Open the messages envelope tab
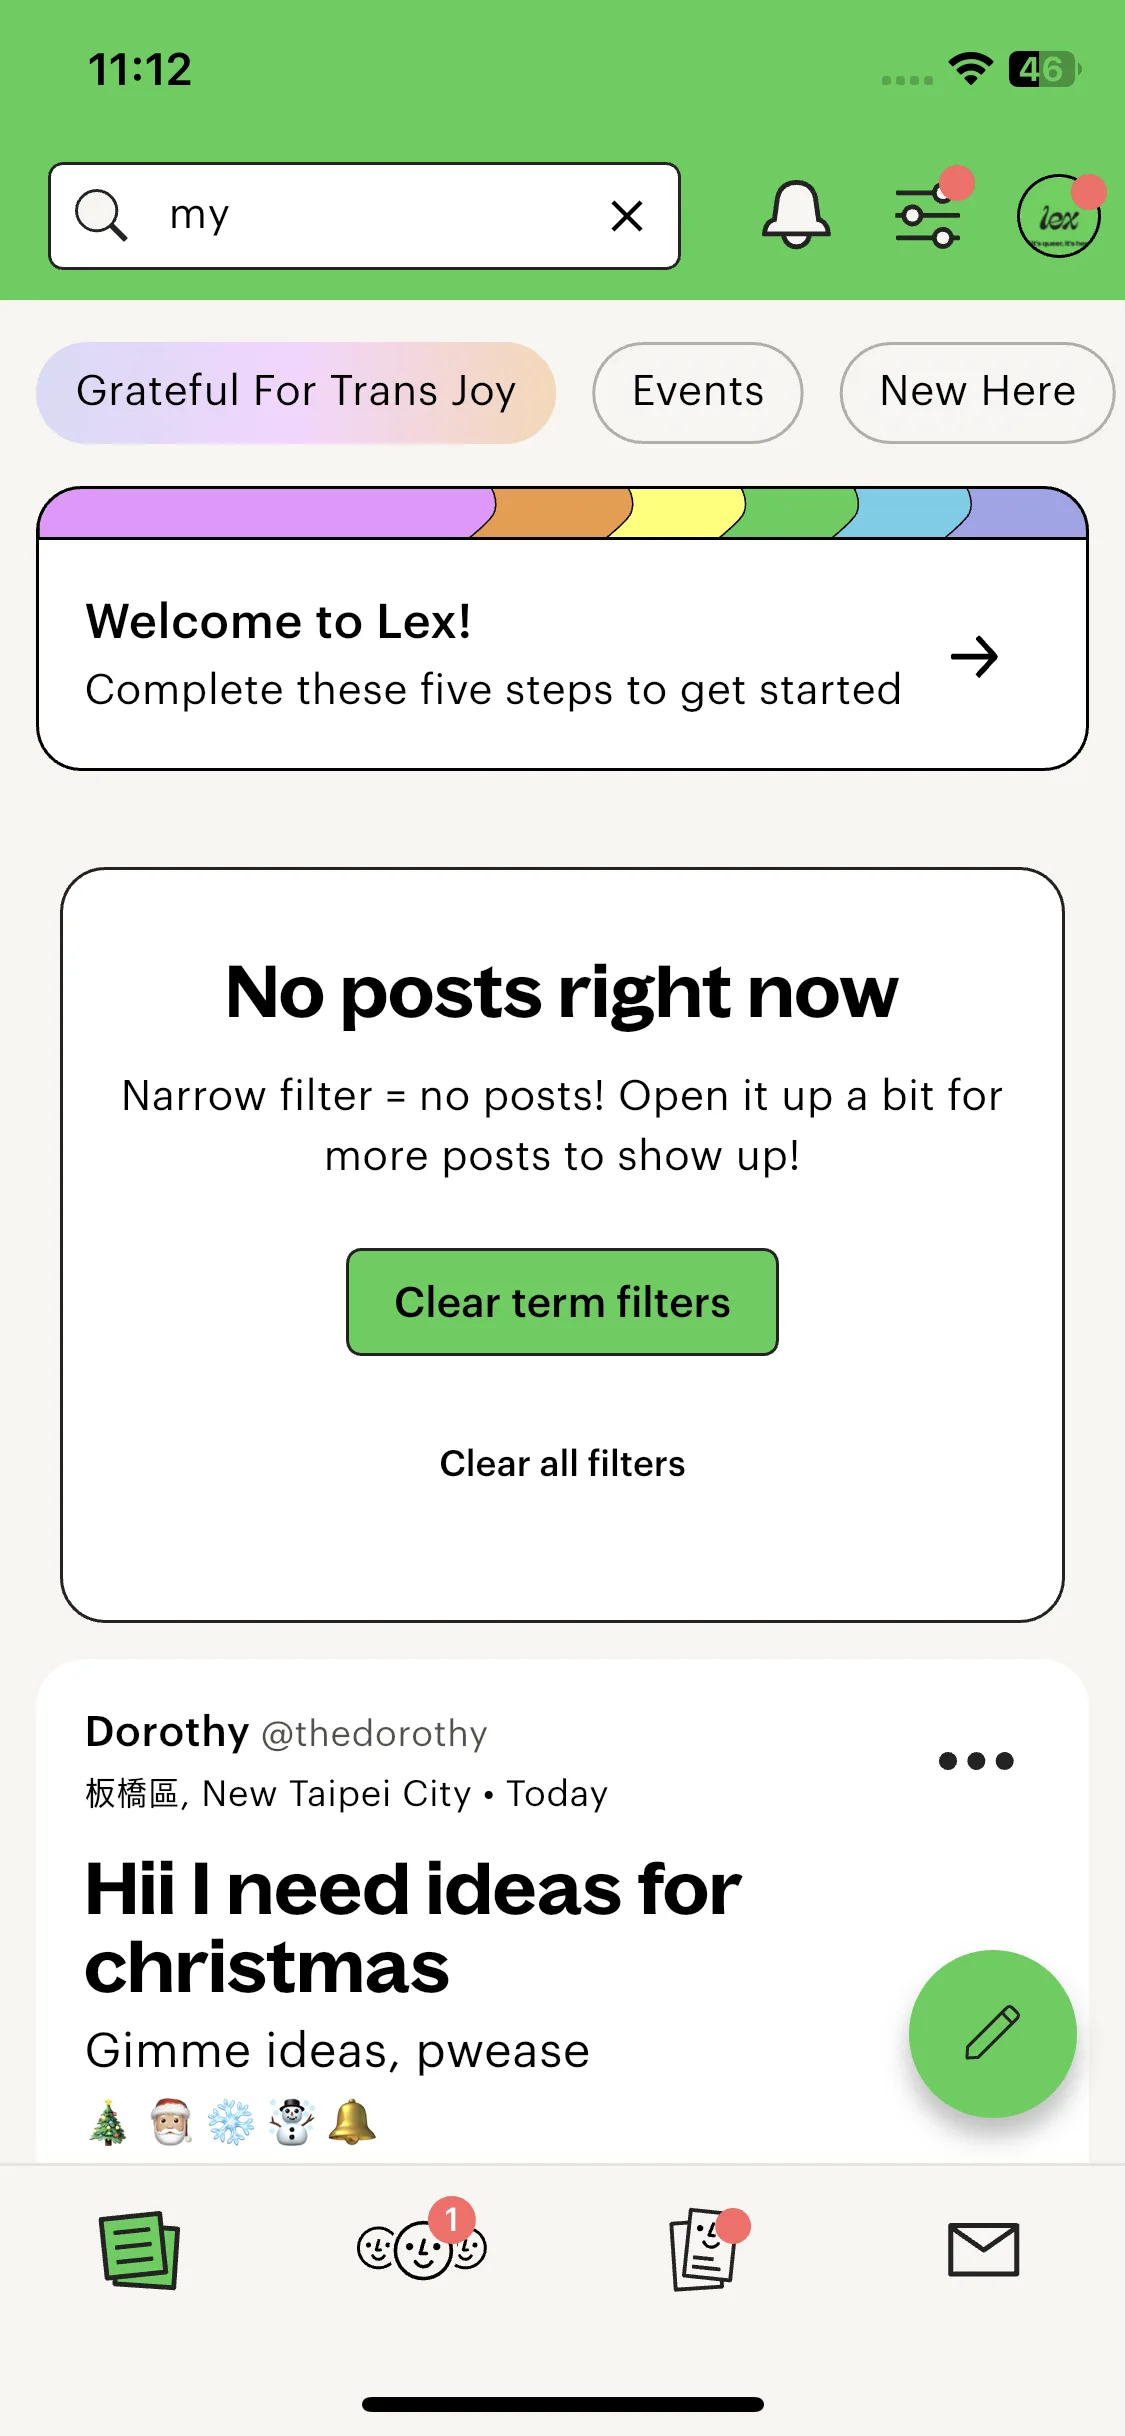Image resolution: width=1125 pixels, height=2436 pixels. (x=983, y=2250)
